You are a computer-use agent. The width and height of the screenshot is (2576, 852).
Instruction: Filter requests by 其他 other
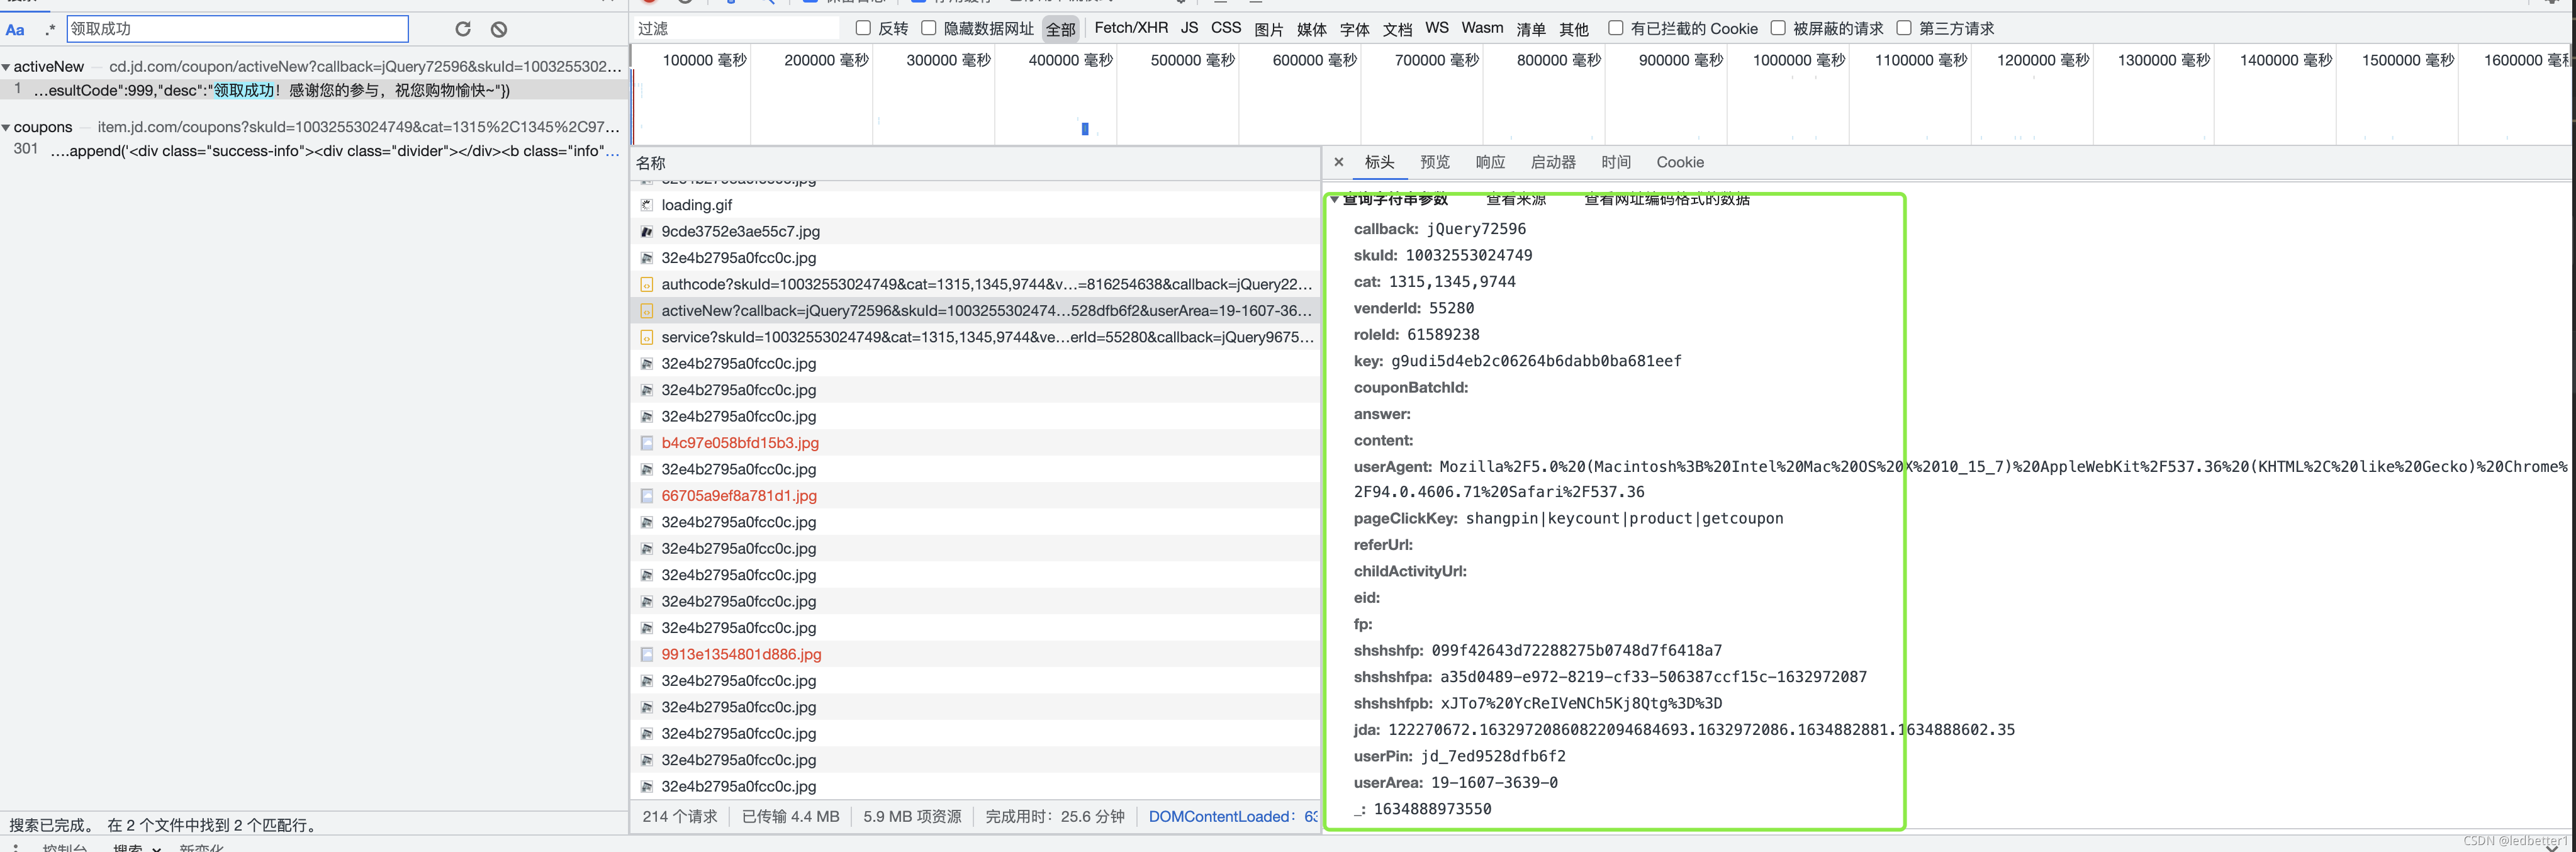point(1574,29)
